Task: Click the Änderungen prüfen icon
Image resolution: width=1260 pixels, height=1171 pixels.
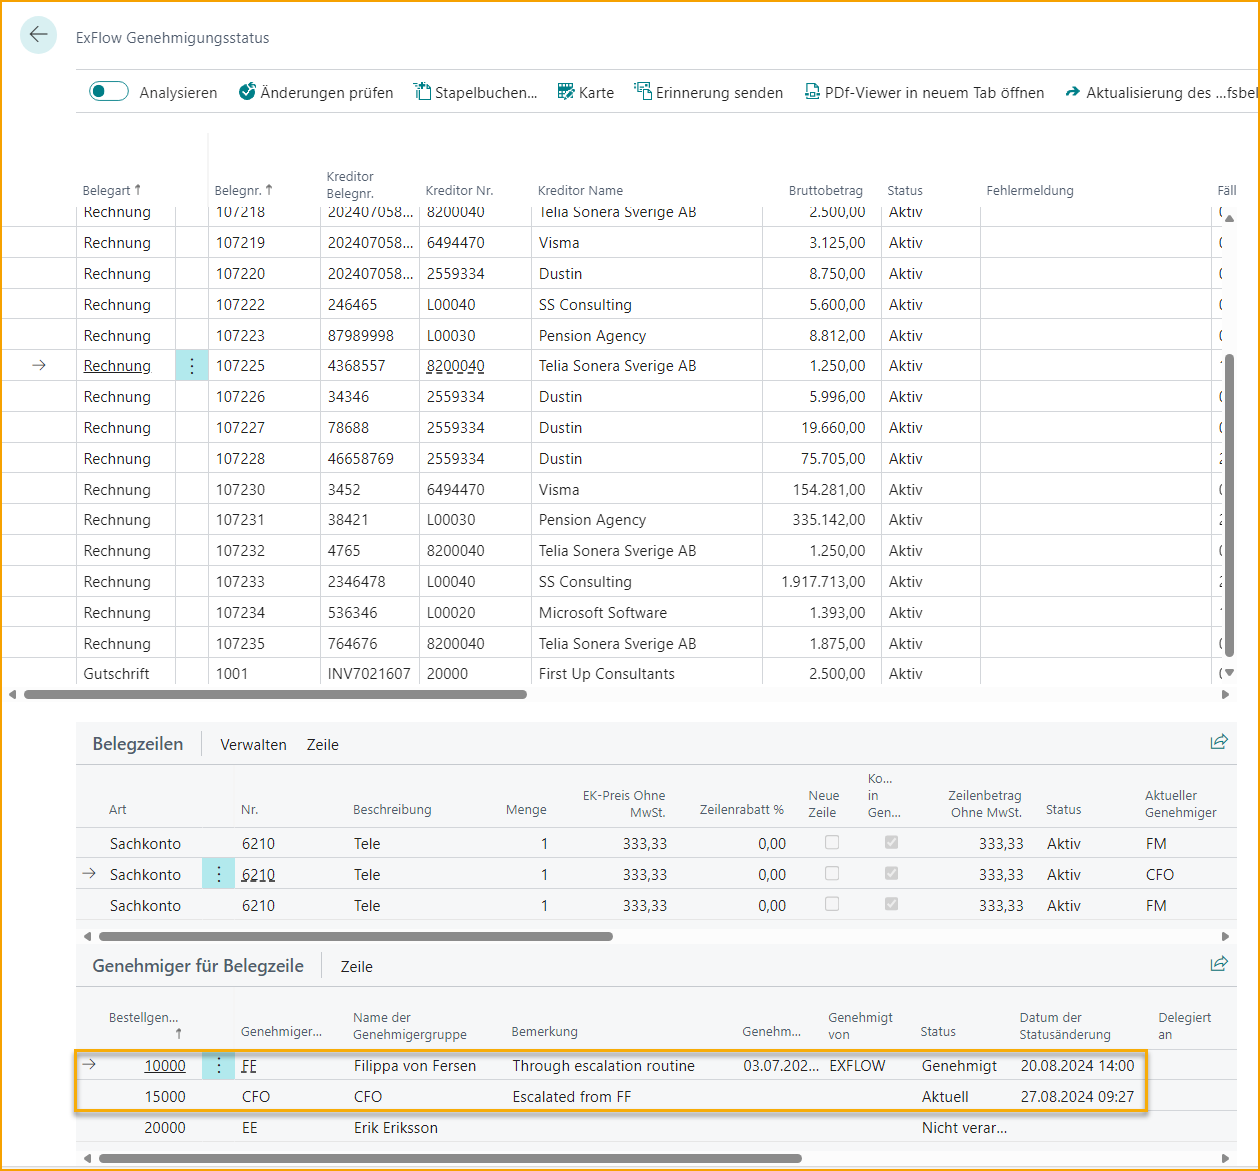Action: (247, 92)
